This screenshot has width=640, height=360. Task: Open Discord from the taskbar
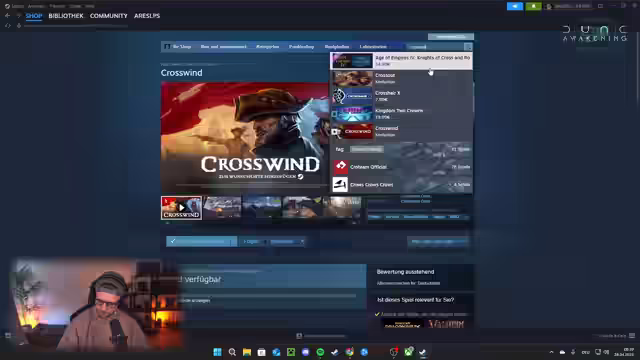pos(305,352)
